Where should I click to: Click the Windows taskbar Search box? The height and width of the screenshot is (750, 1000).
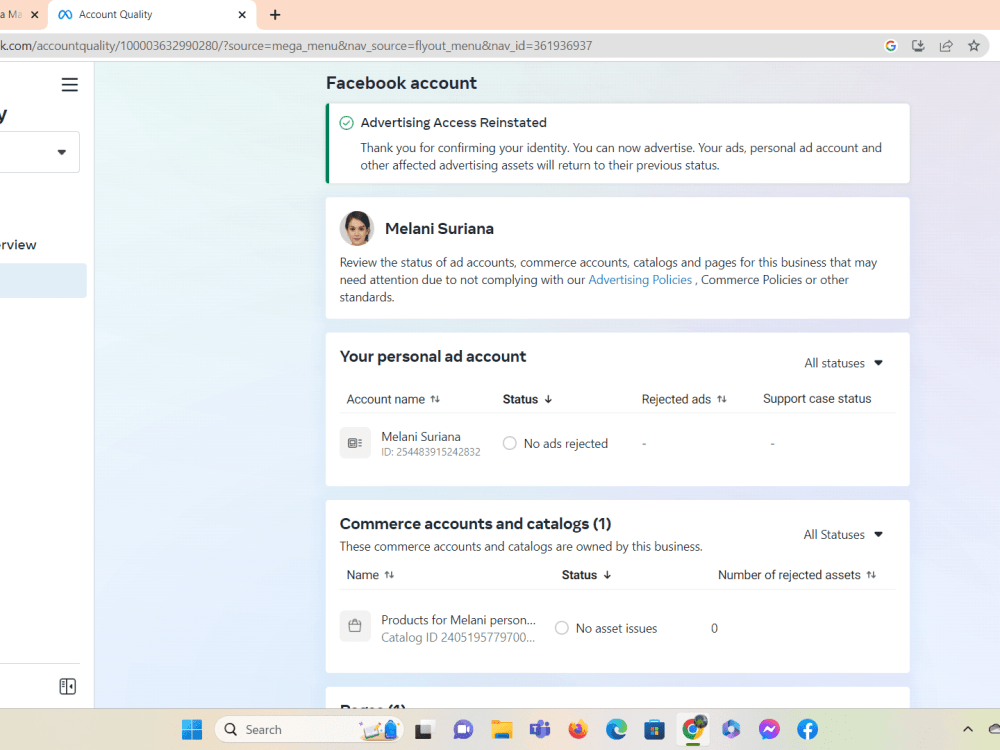click(310, 729)
